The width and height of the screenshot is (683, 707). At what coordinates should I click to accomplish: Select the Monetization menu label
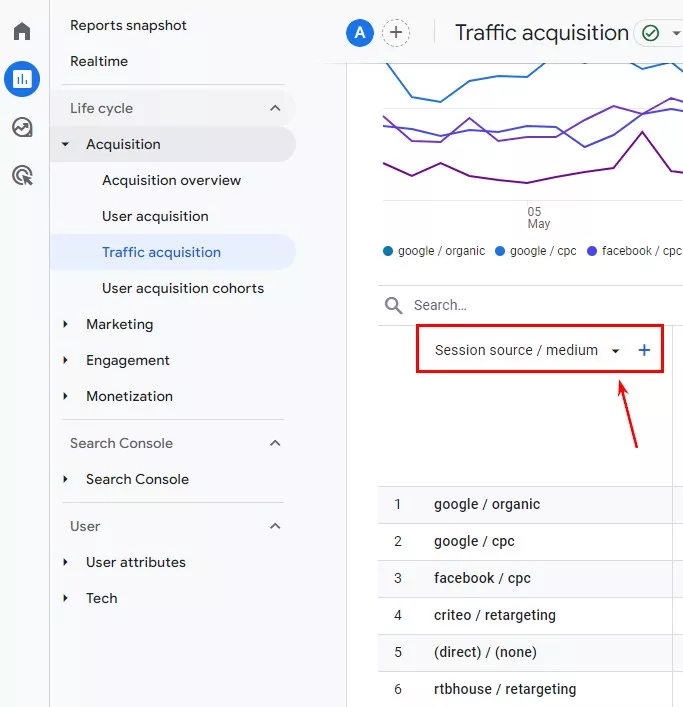(x=129, y=396)
